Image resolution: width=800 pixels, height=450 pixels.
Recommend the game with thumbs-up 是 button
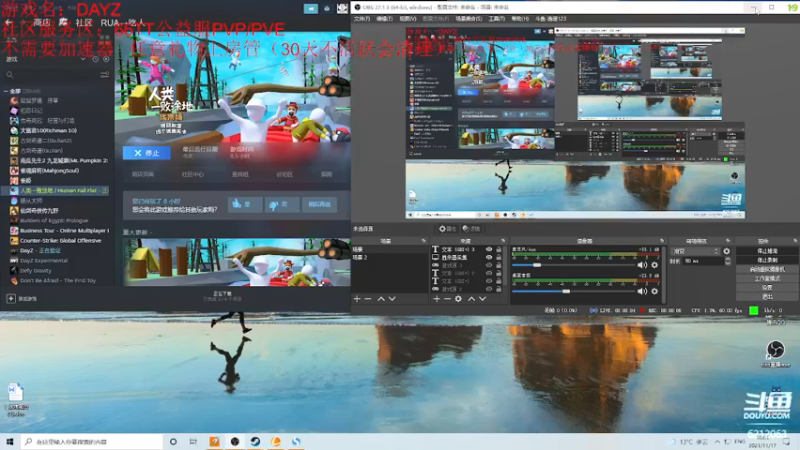point(244,205)
